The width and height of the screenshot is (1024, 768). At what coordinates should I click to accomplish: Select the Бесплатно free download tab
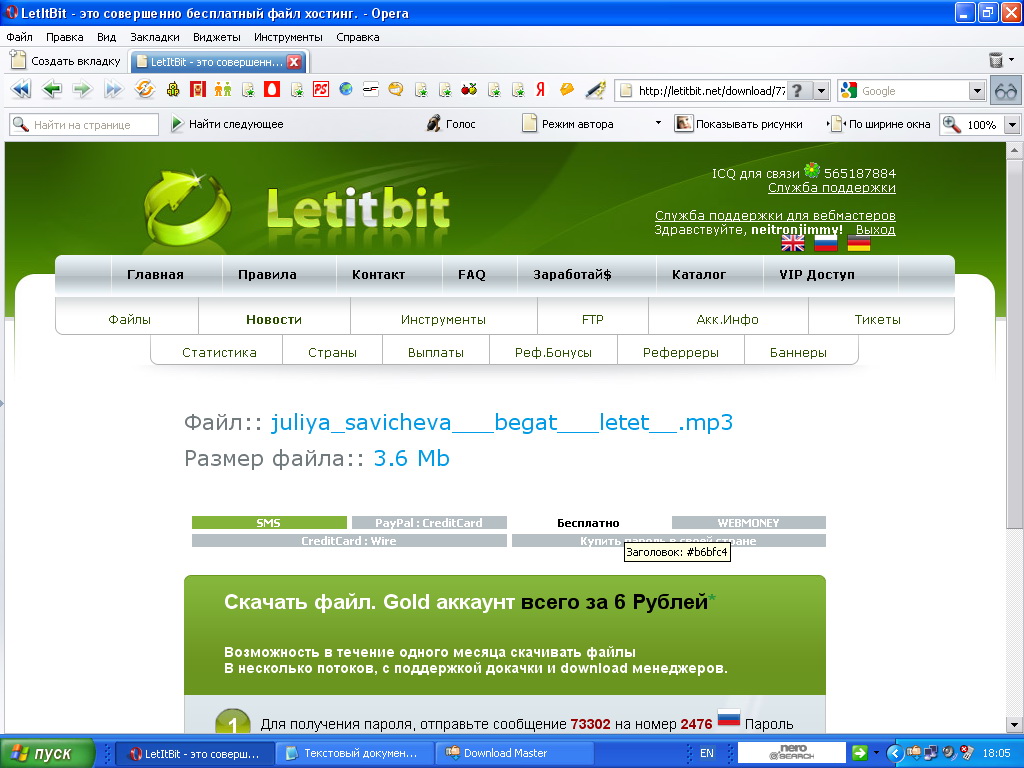tap(588, 522)
